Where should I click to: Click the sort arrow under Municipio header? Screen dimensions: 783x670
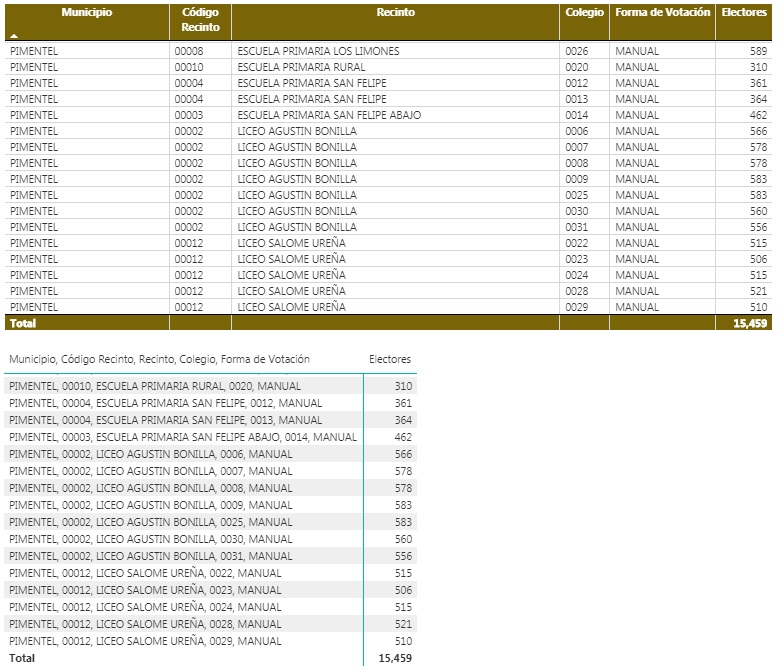14,35
